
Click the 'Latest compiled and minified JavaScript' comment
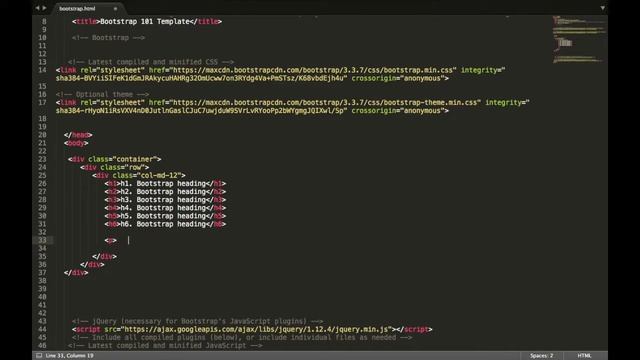pos(165,346)
